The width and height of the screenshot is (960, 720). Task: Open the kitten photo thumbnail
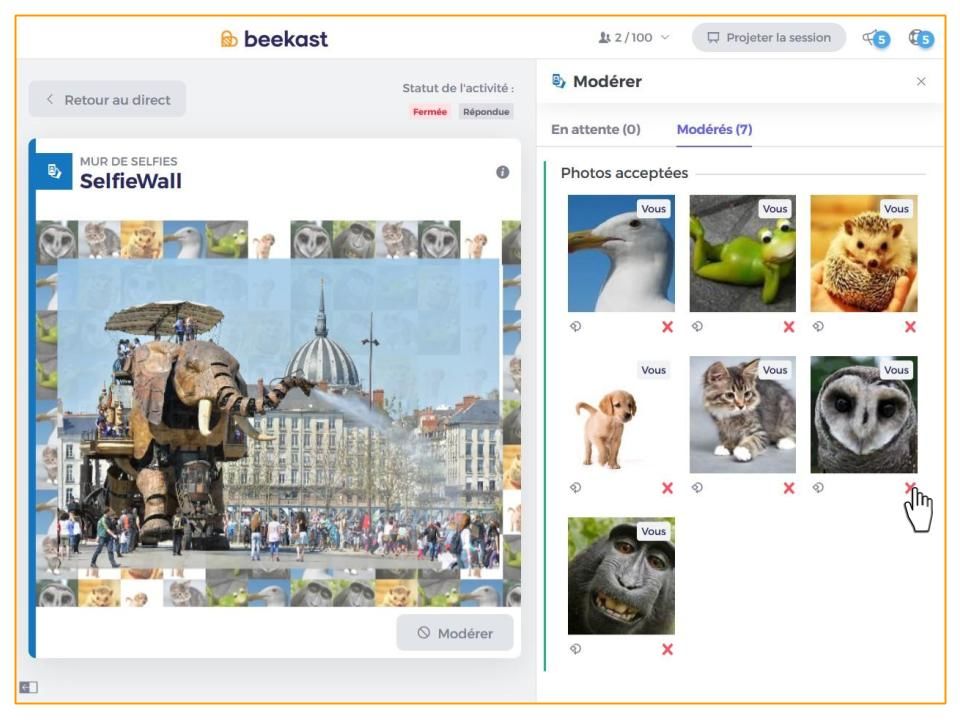point(743,414)
